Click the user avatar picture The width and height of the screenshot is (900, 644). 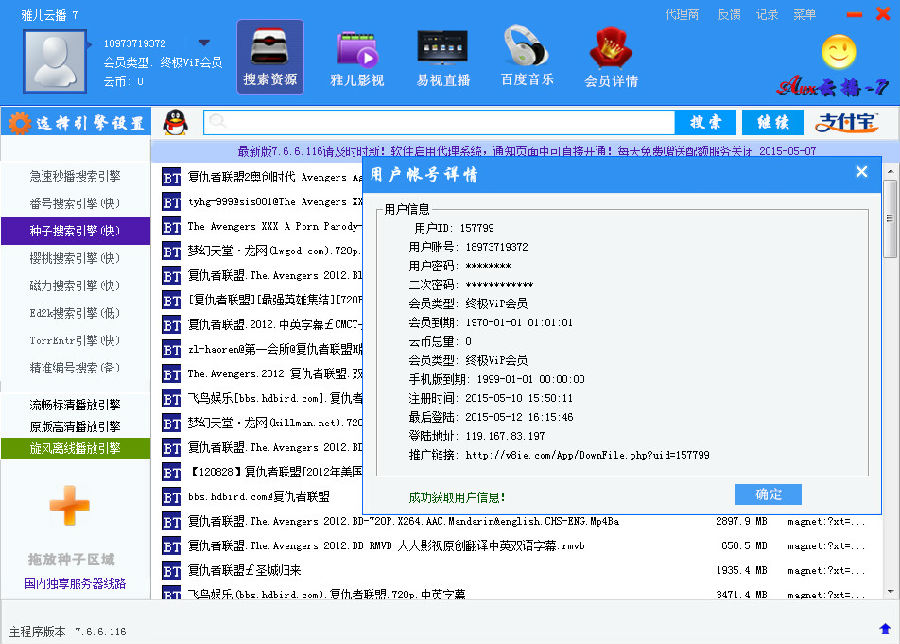55,61
